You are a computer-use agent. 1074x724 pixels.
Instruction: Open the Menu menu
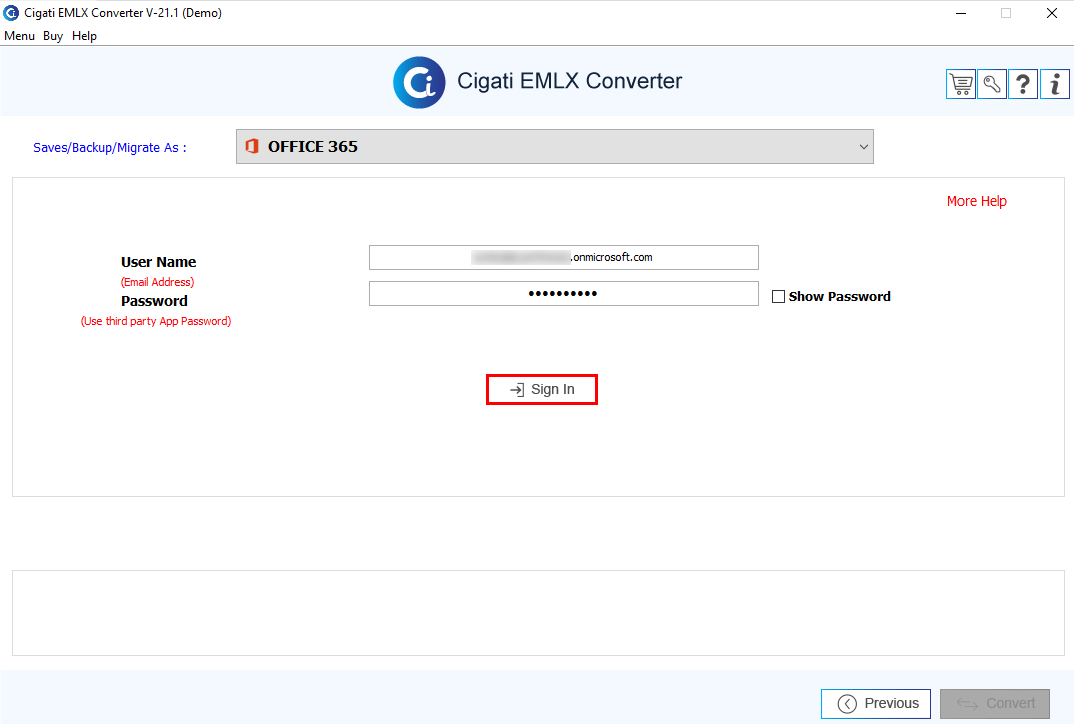19,36
